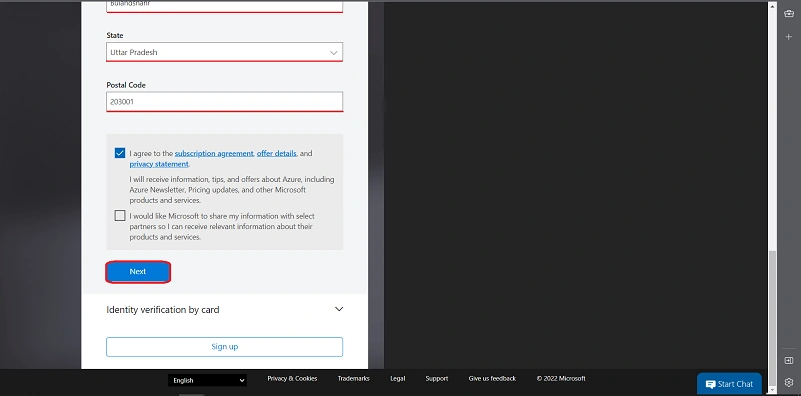Click the city field containing Bulandshahr
Viewport: 801px width, 396px height.
224,6
